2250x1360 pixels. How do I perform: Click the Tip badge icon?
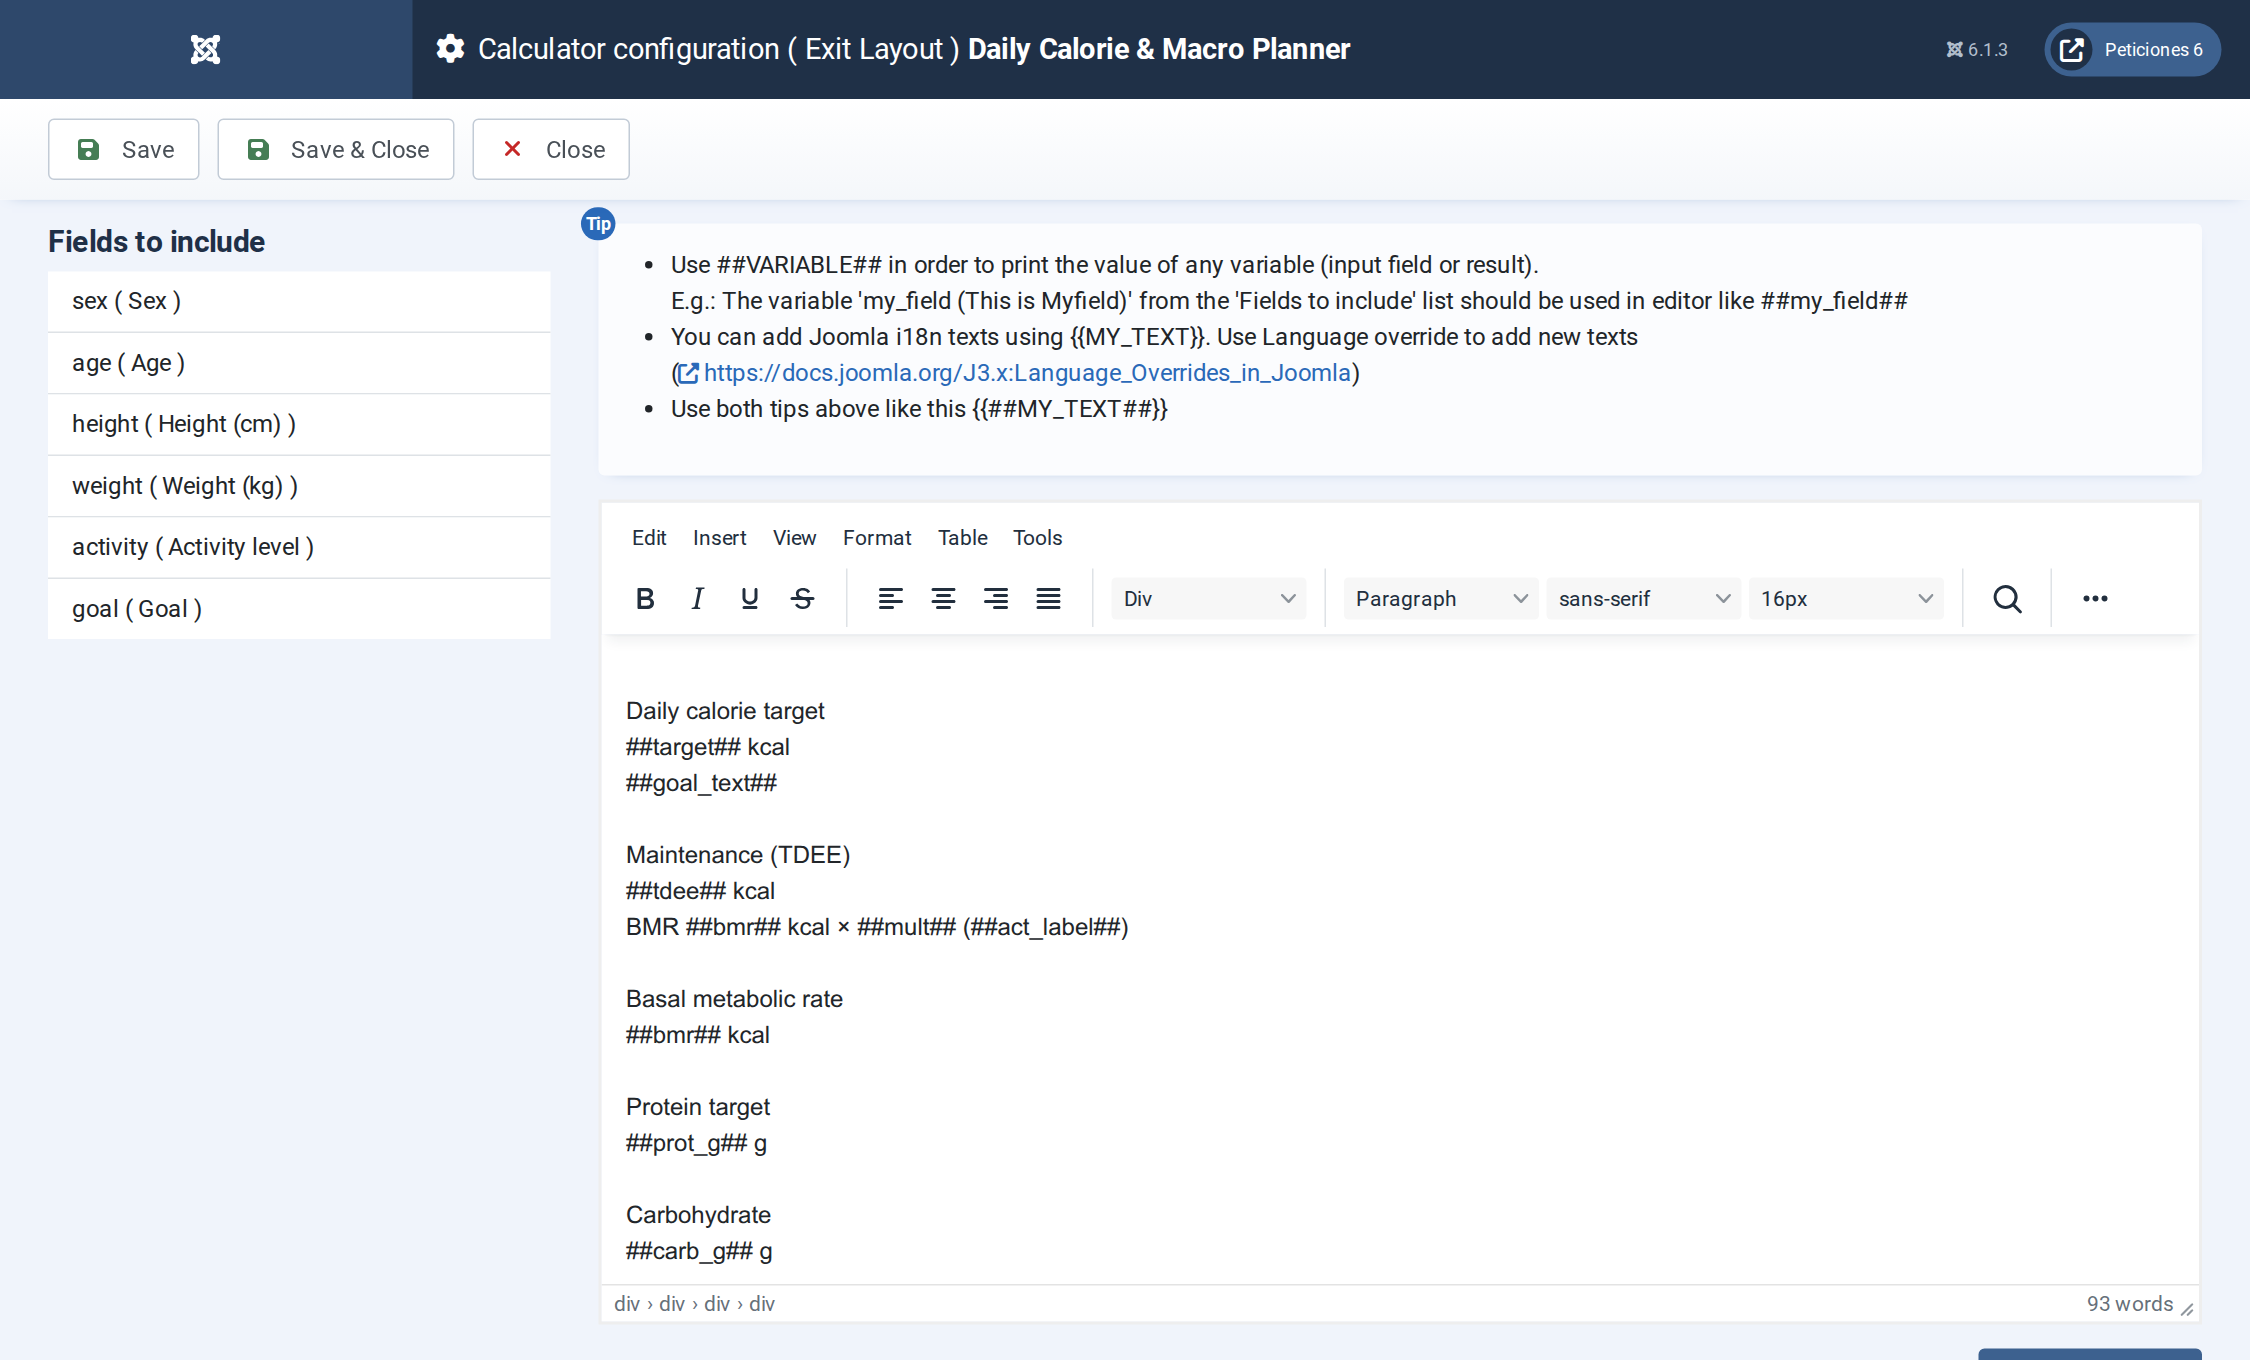coord(598,224)
